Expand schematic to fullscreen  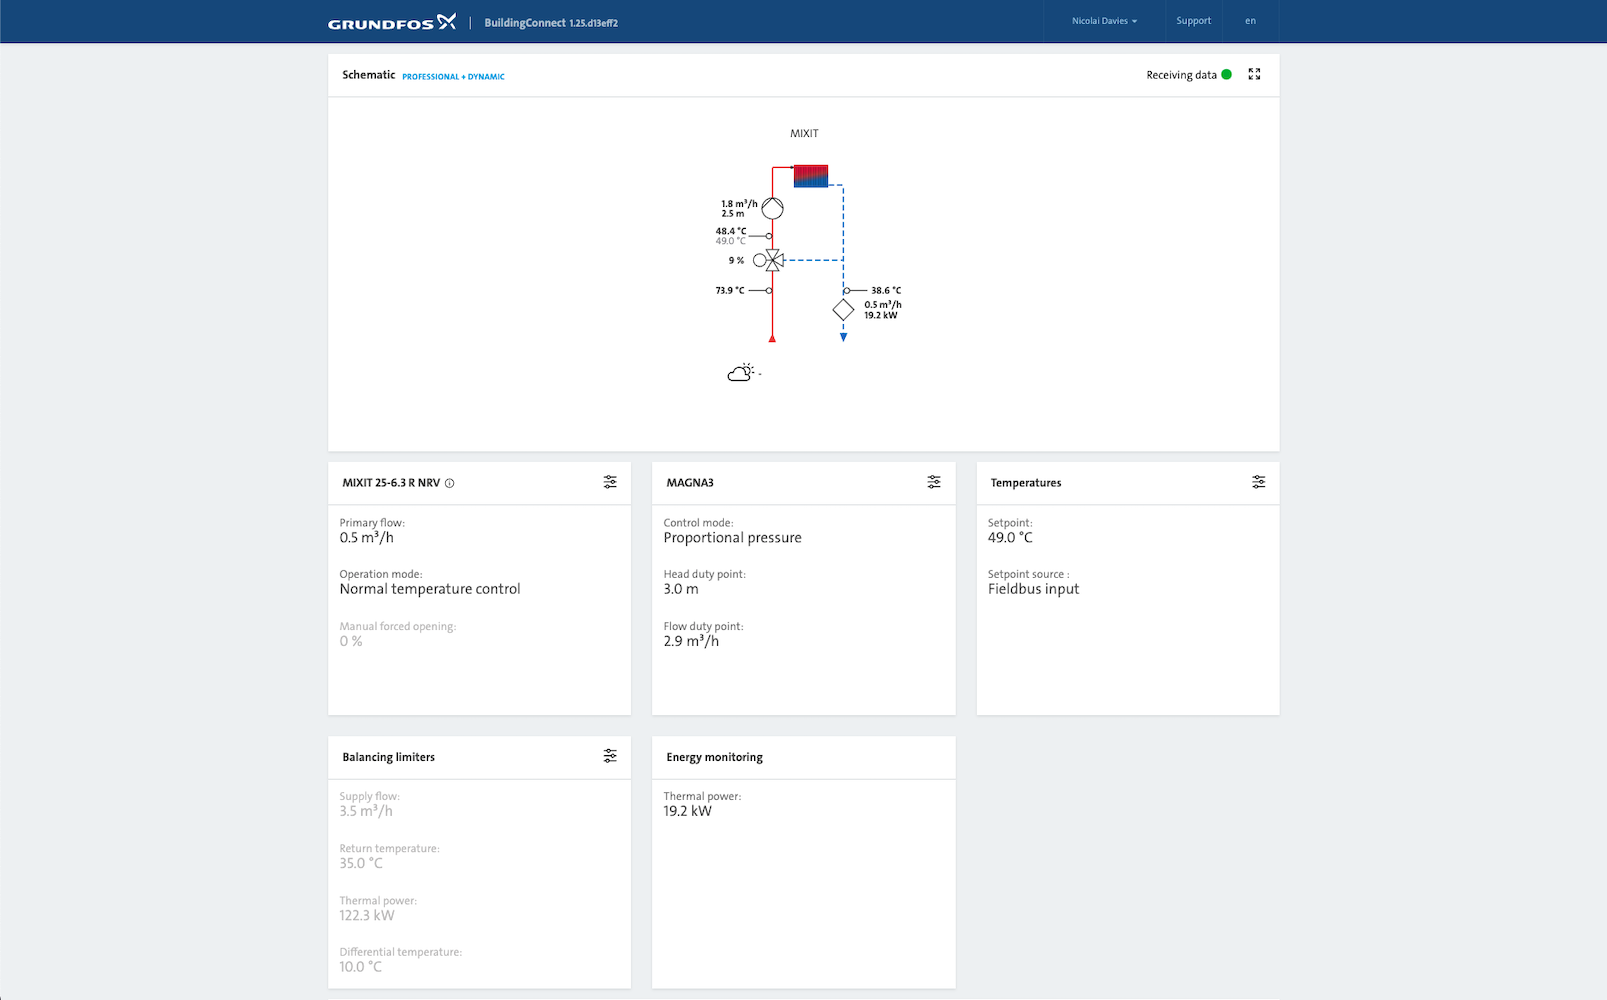pos(1254,74)
